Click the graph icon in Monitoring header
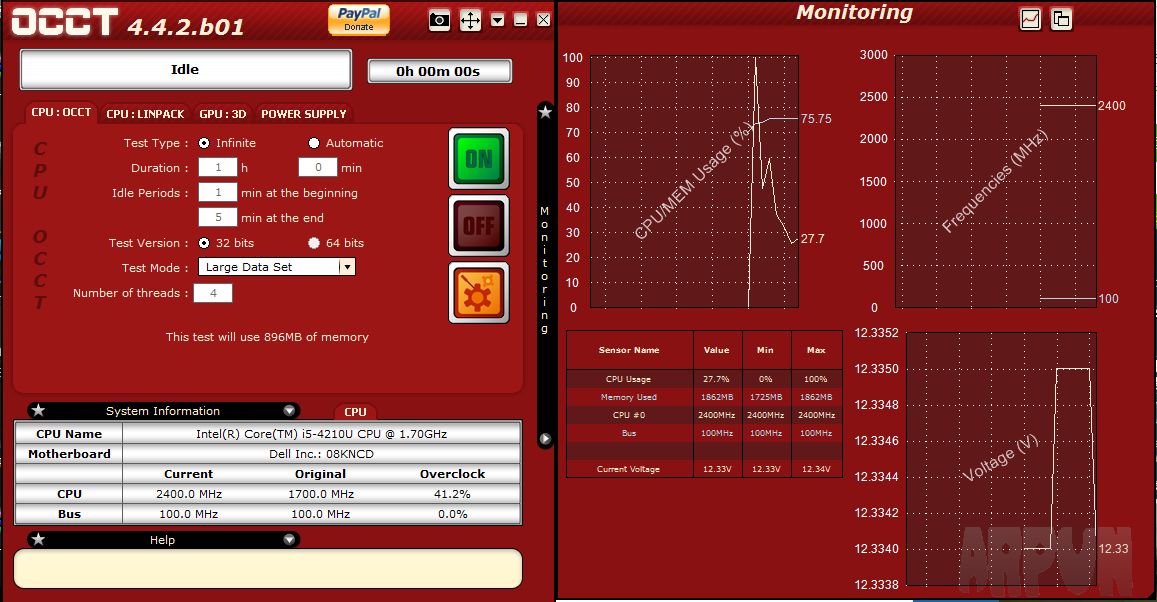Screen dimensions: 1157x602 click(1030, 19)
